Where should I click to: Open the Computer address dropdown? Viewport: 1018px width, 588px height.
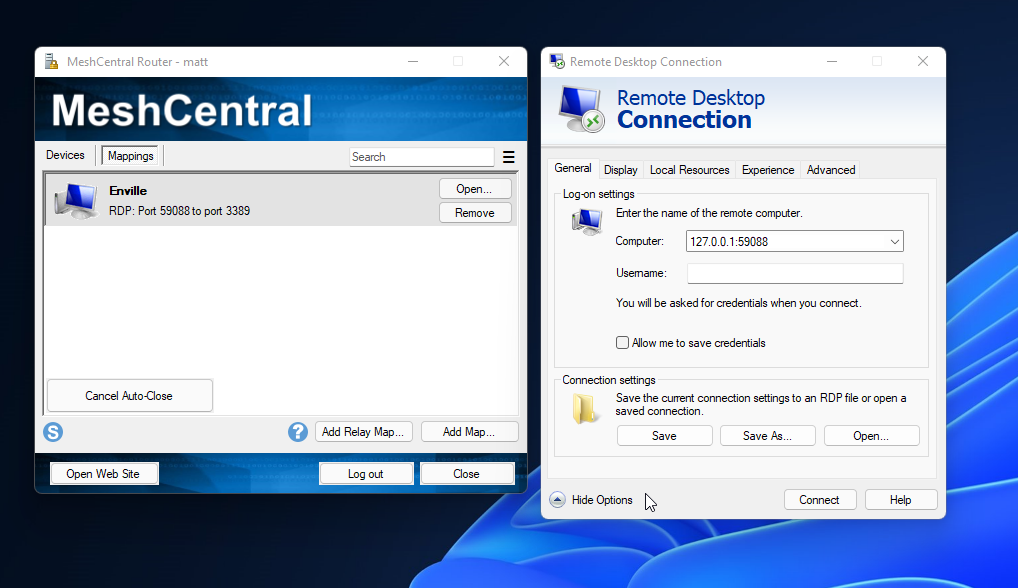click(895, 241)
